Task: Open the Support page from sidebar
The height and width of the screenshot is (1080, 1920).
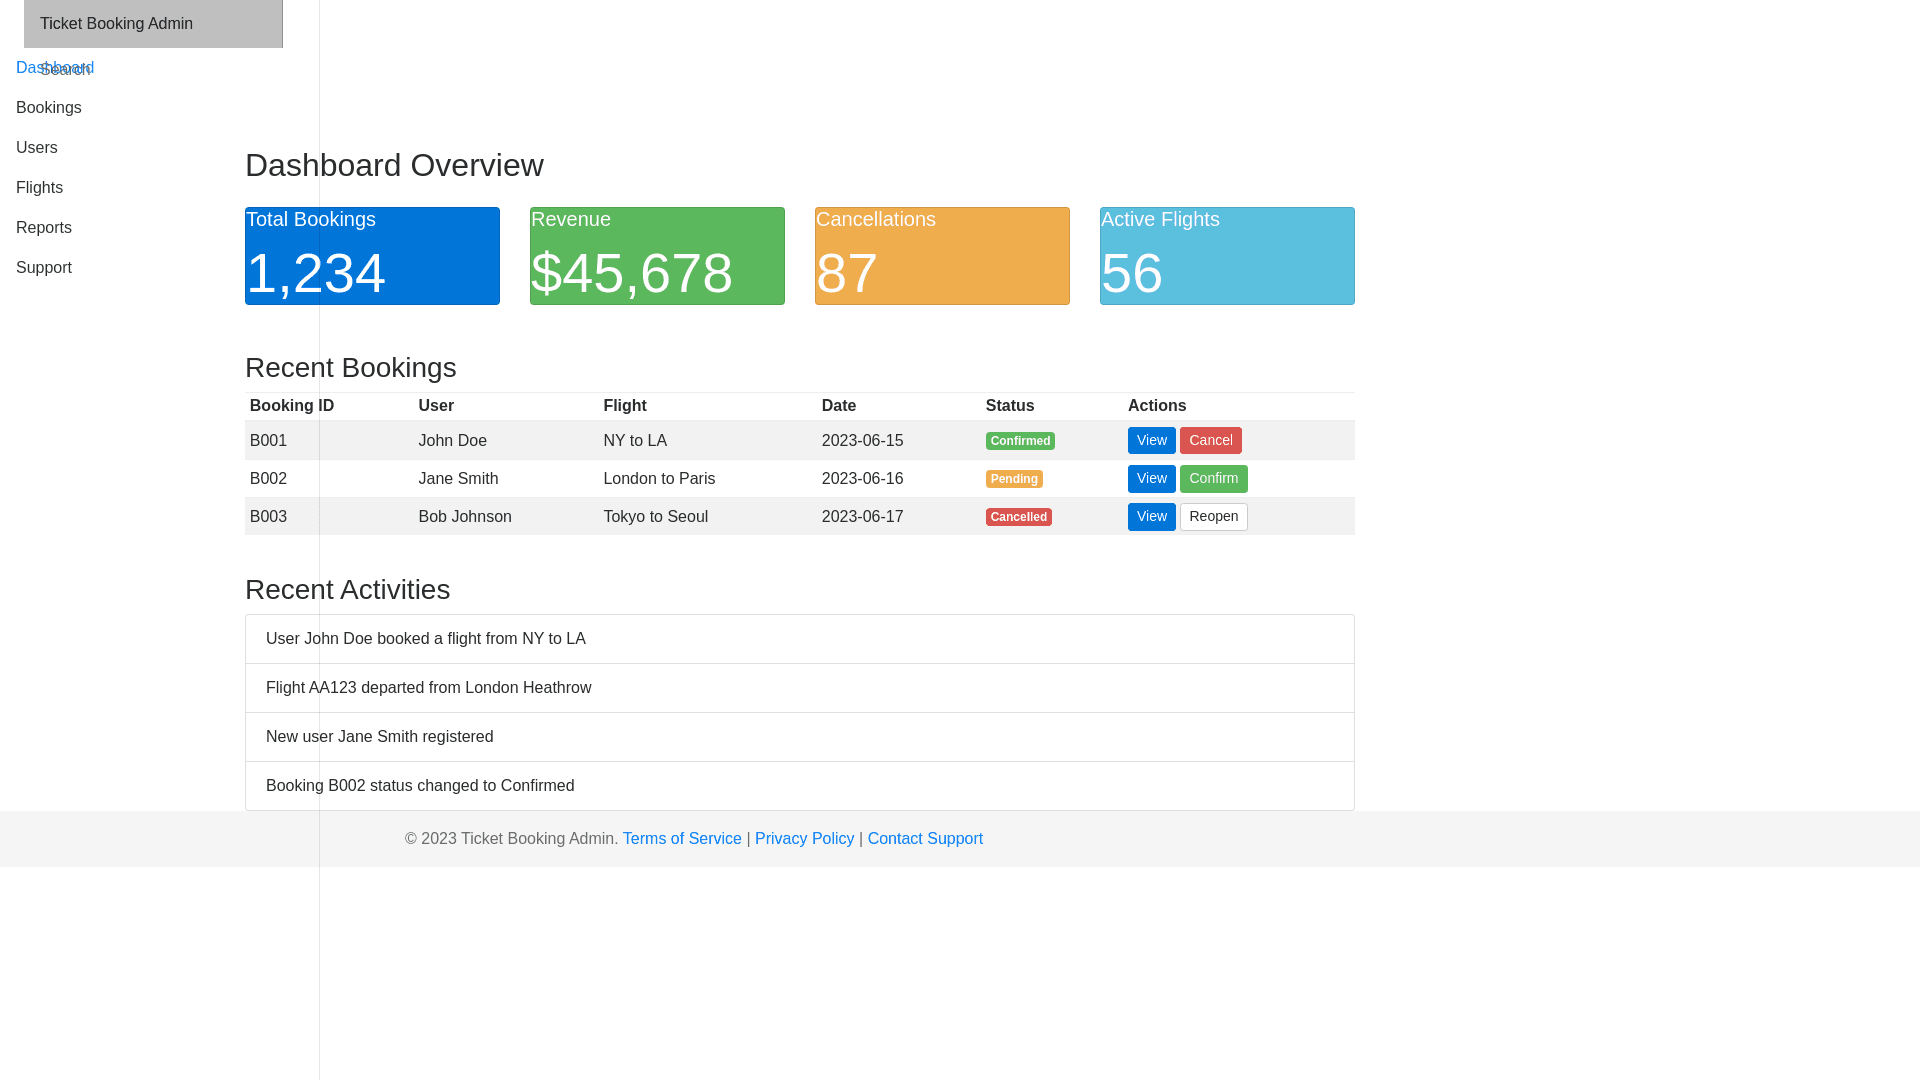Action: [x=44, y=268]
